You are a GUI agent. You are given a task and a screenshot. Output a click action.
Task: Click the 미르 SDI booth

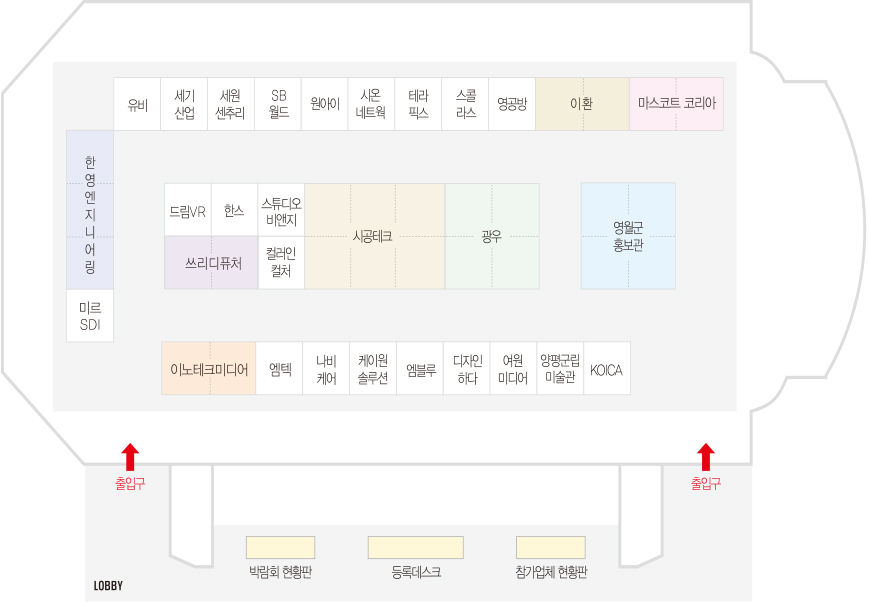pos(90,316)
